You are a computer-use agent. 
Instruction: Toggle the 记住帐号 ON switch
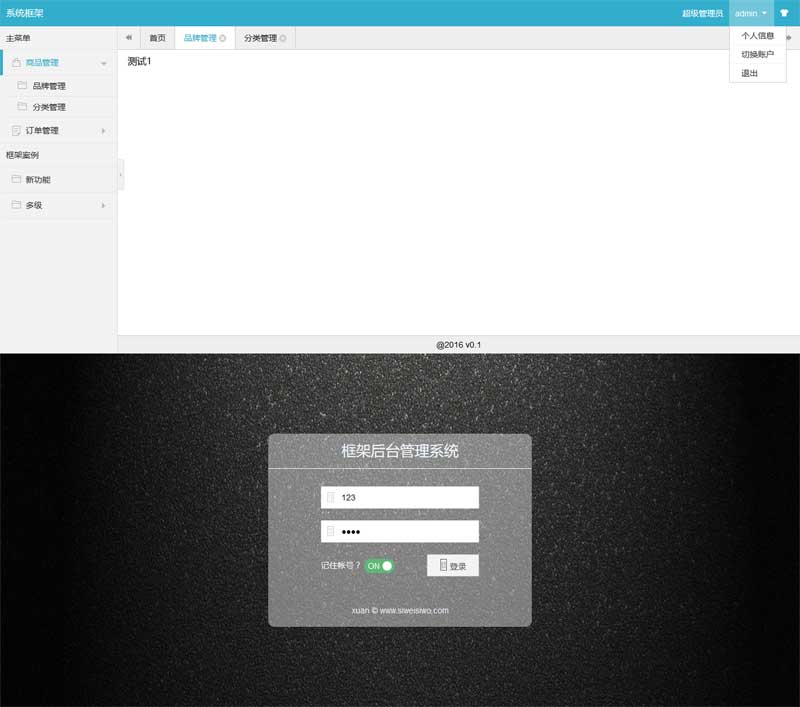pyautogui.click(x=379, y=566)
